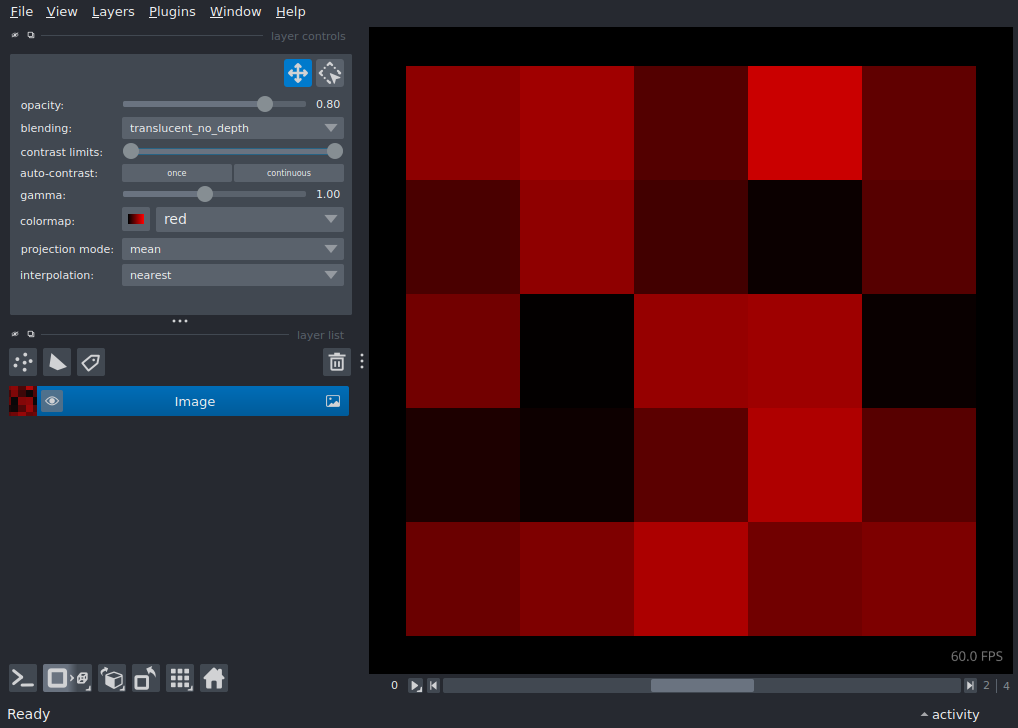Run continuous auto-contrast
The height and width of the screenshot is (728, 1018).
288,172
